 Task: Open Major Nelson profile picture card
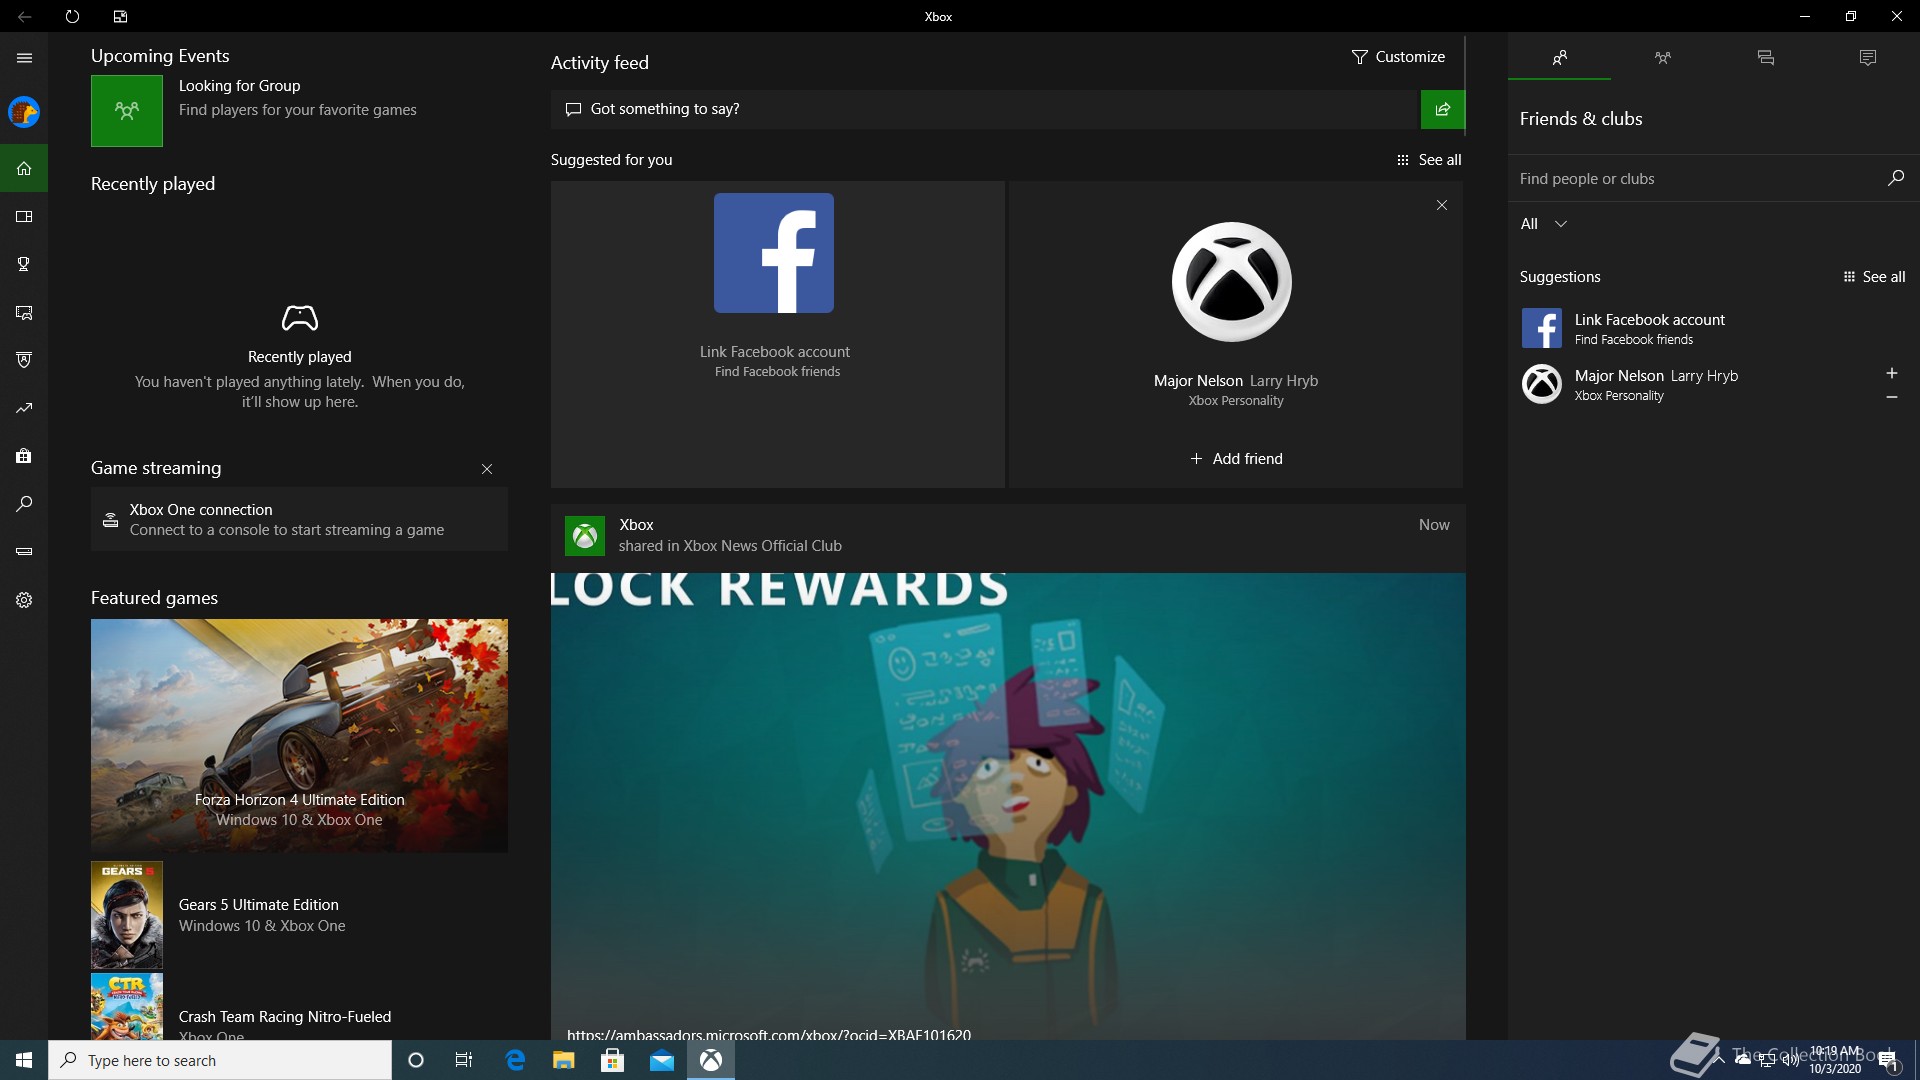click(1231, 282)
